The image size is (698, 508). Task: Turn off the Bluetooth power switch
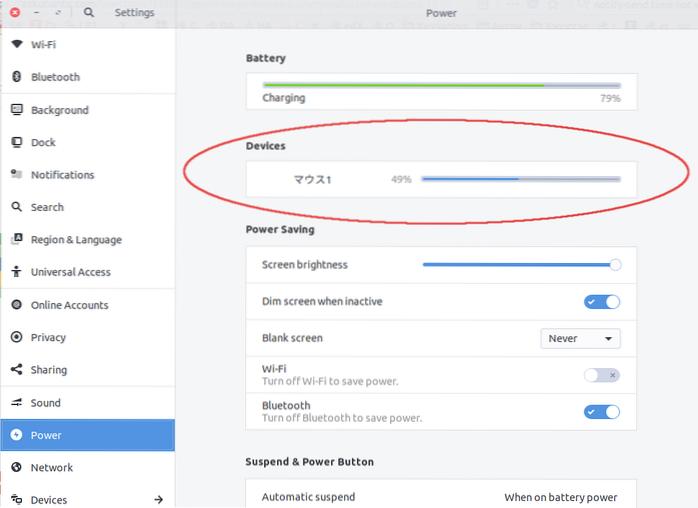tap(602, 411)
